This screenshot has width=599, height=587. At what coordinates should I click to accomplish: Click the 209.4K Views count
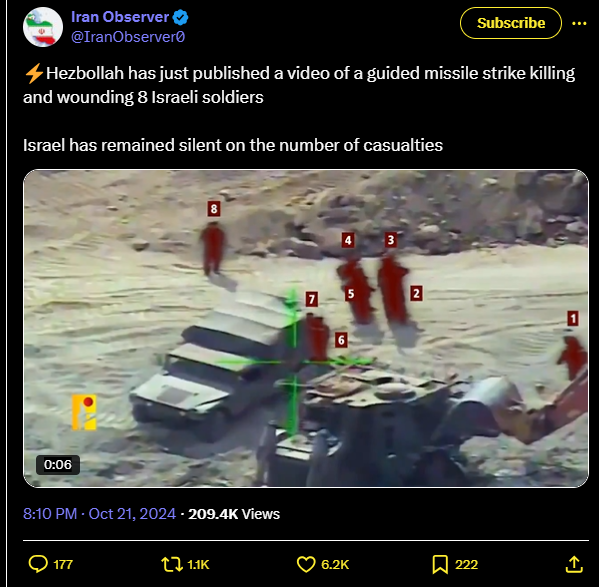pos(234,514)
